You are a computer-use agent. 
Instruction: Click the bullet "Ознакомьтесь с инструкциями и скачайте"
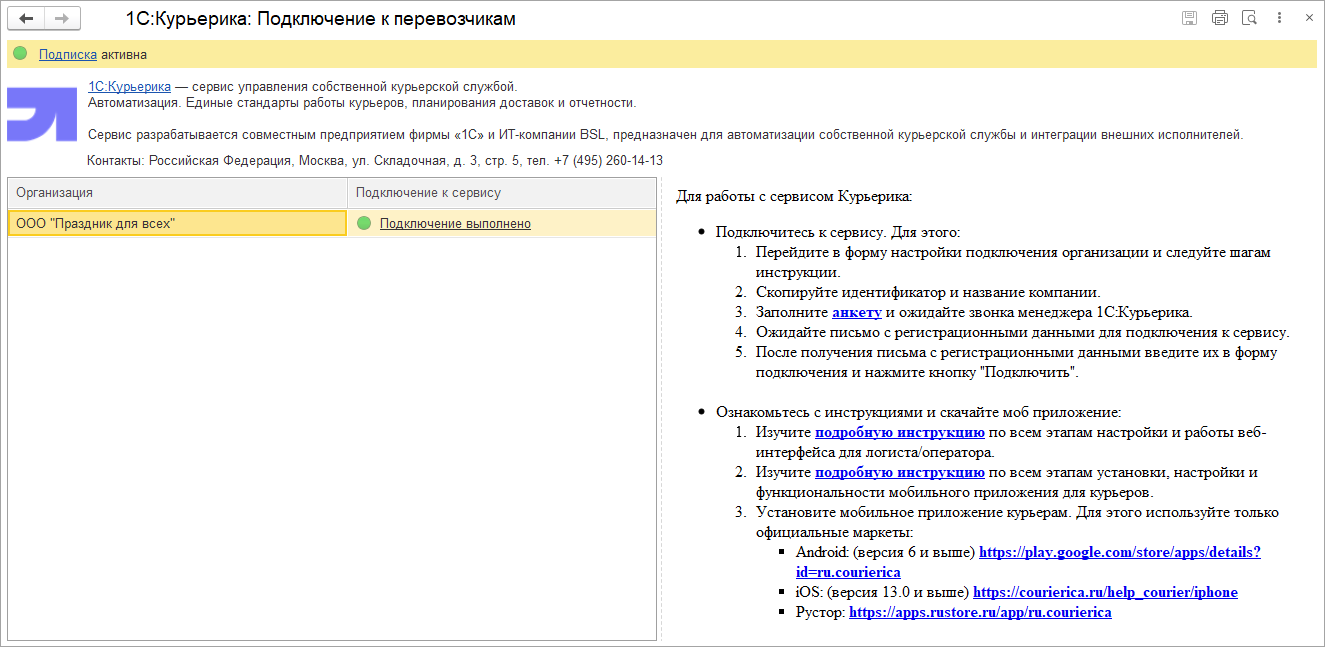point(919,412)
